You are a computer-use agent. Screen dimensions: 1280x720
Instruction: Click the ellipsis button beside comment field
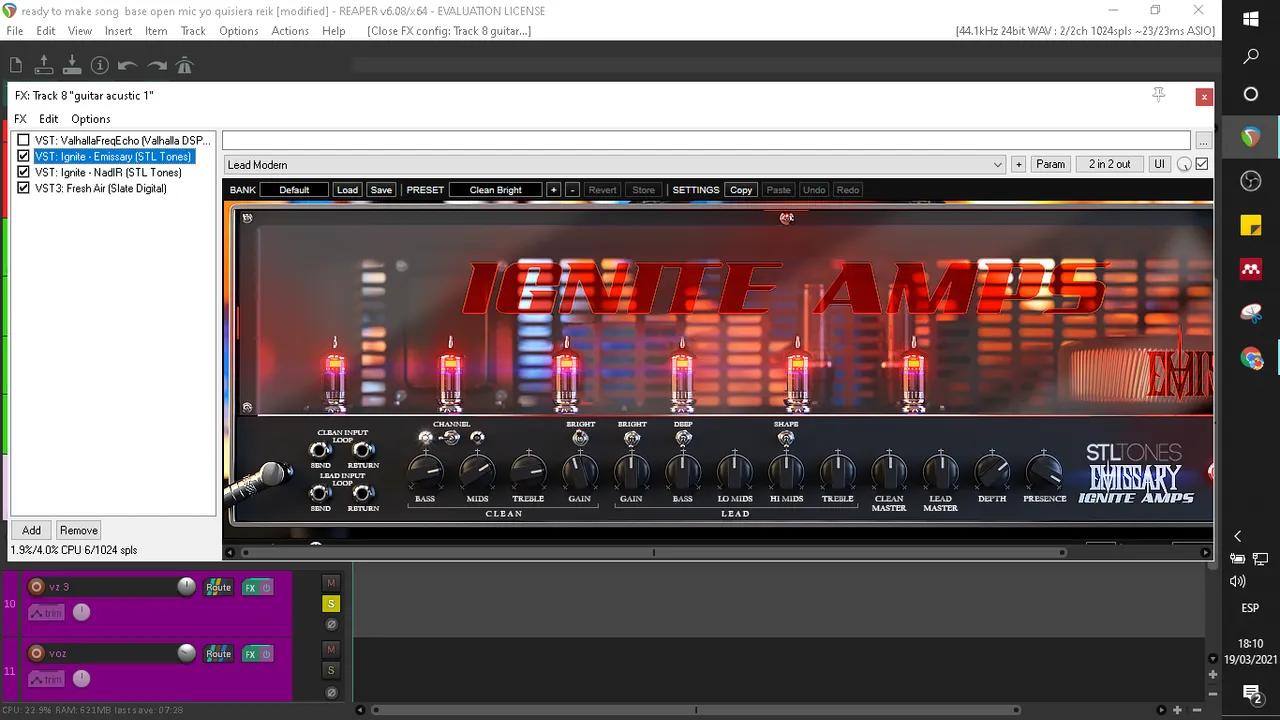[x=1203, y=141]
